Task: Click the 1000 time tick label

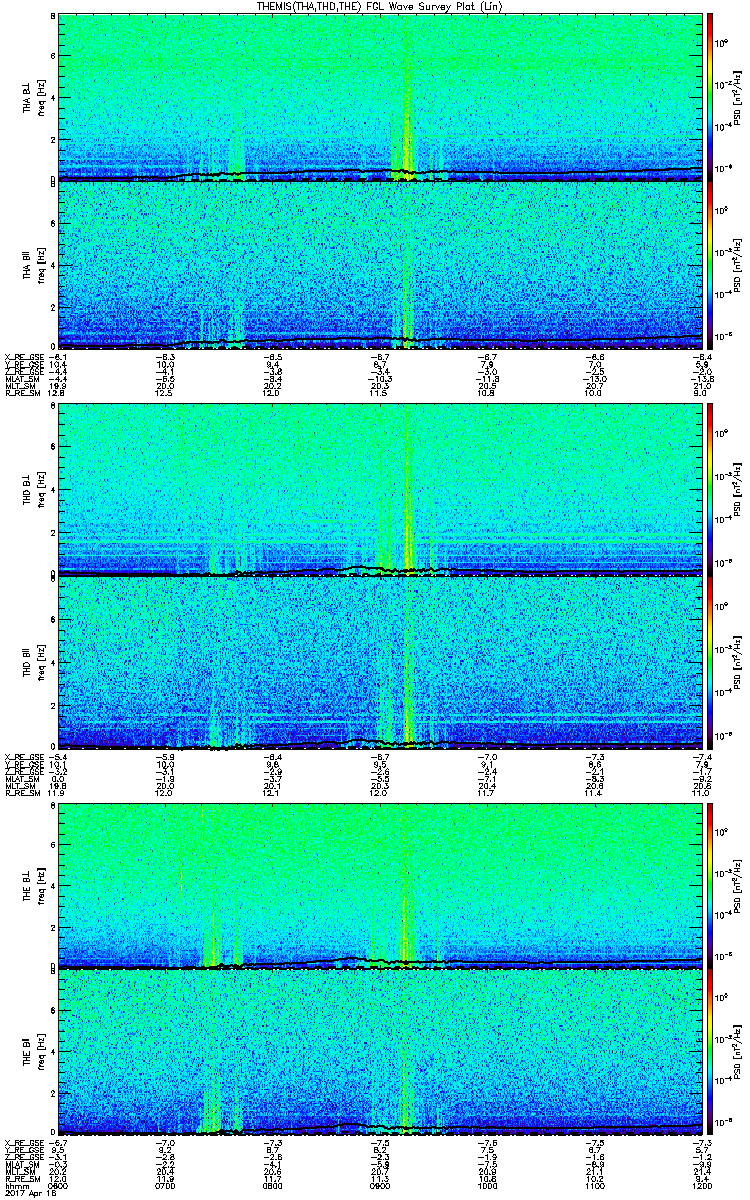Action: point(488,1186)
